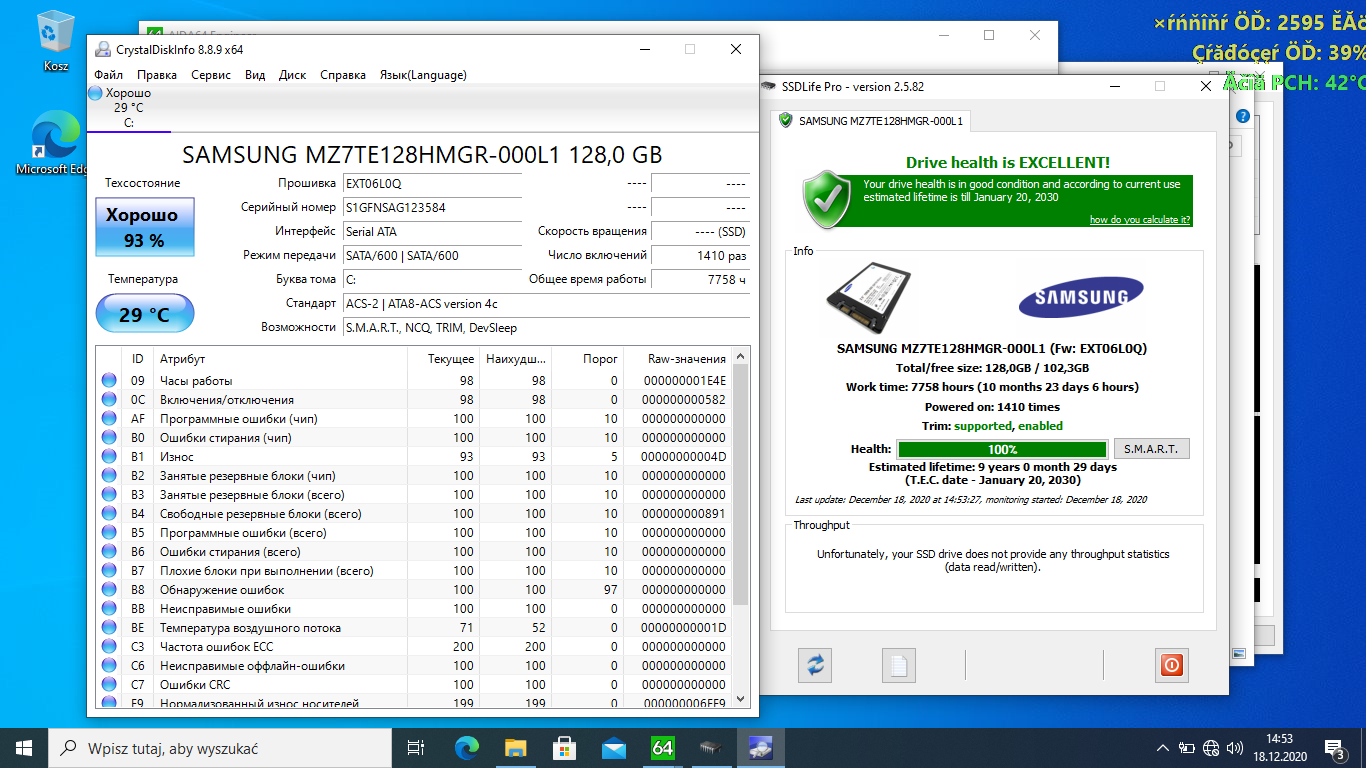This screenshot has height=768, width=1366.
Task: Click the Samsung logo in SSDLife
Action: (x=1080, y=297)
